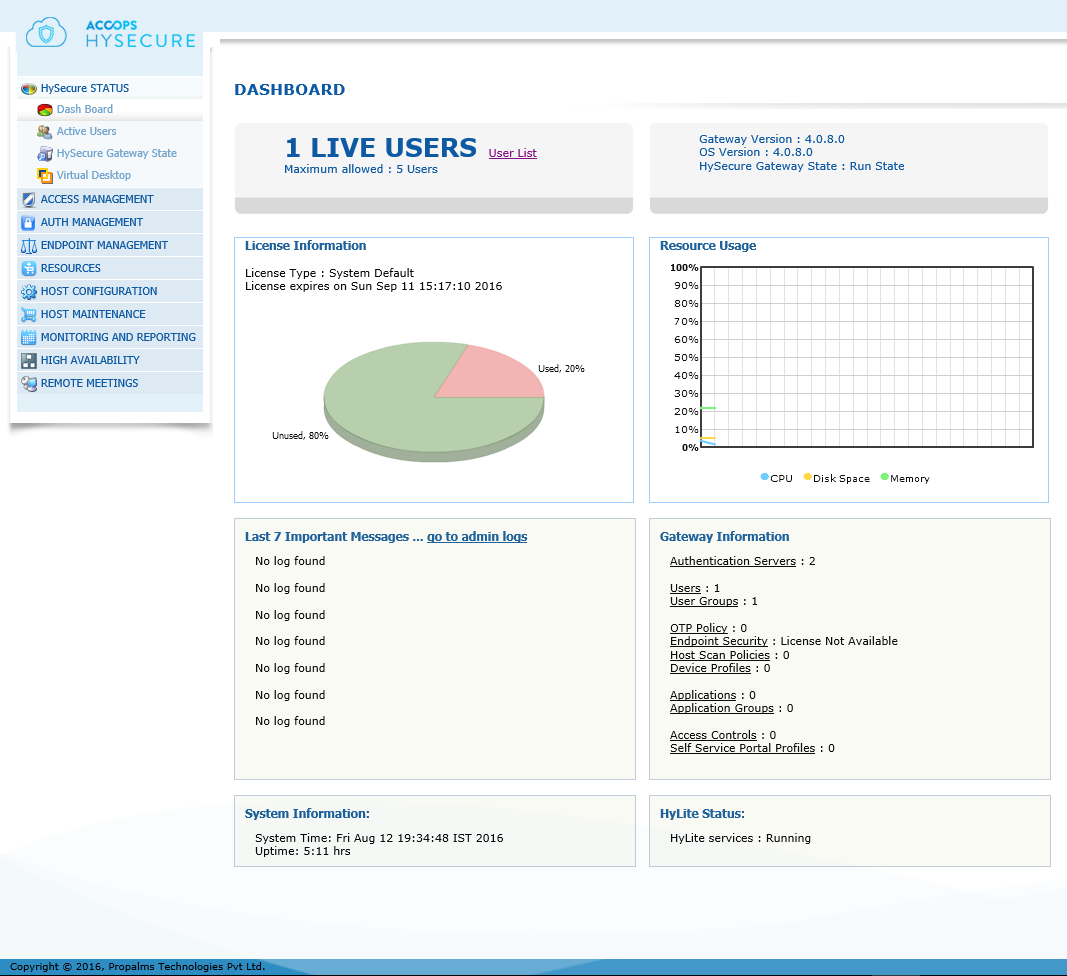Click the High Availability icon
This screenshot has height=976, width=1067.
coord(29,361)
